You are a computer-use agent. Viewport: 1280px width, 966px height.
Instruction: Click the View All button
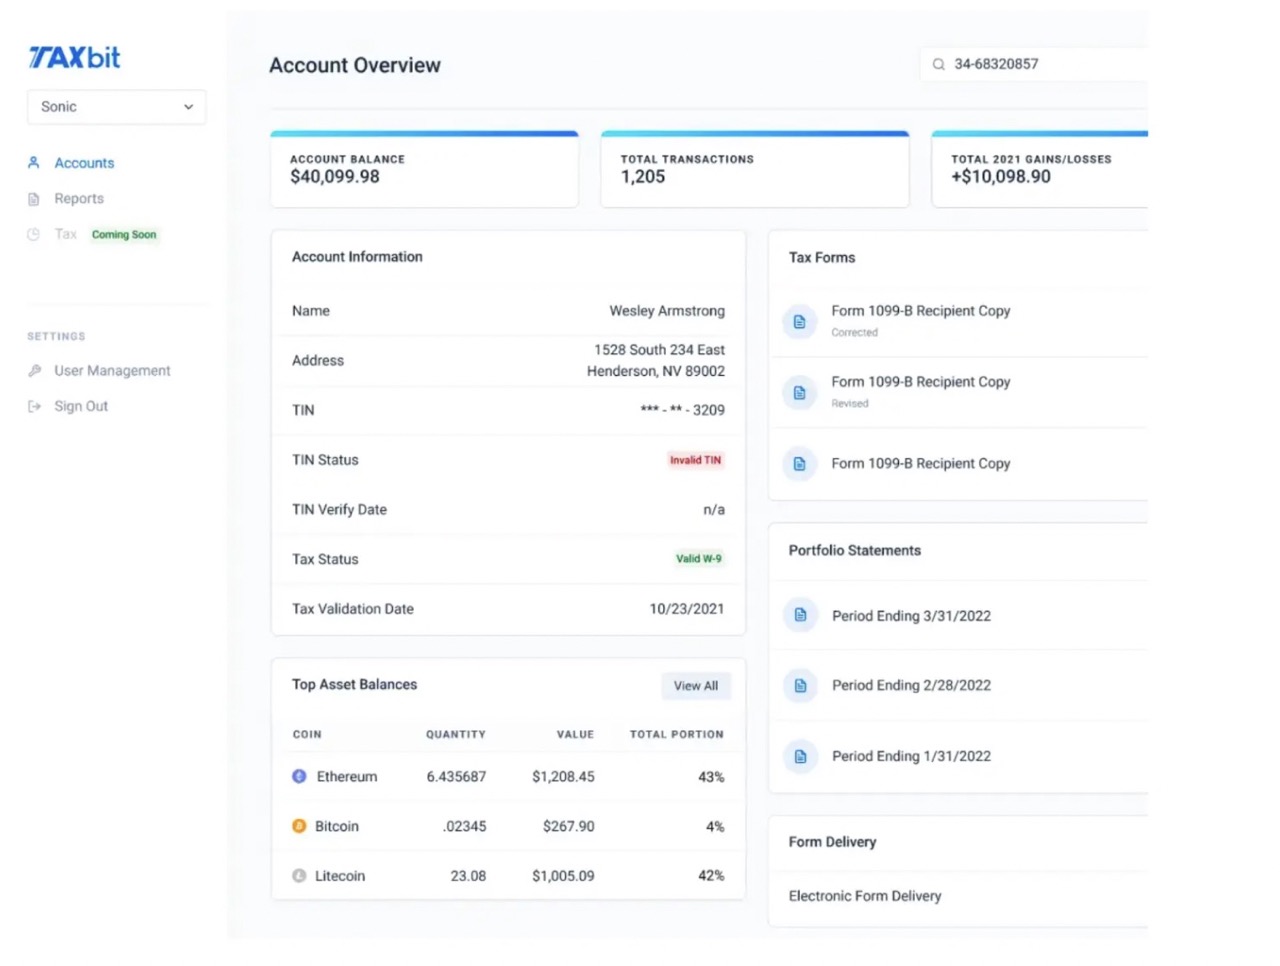tap(696, 686)
